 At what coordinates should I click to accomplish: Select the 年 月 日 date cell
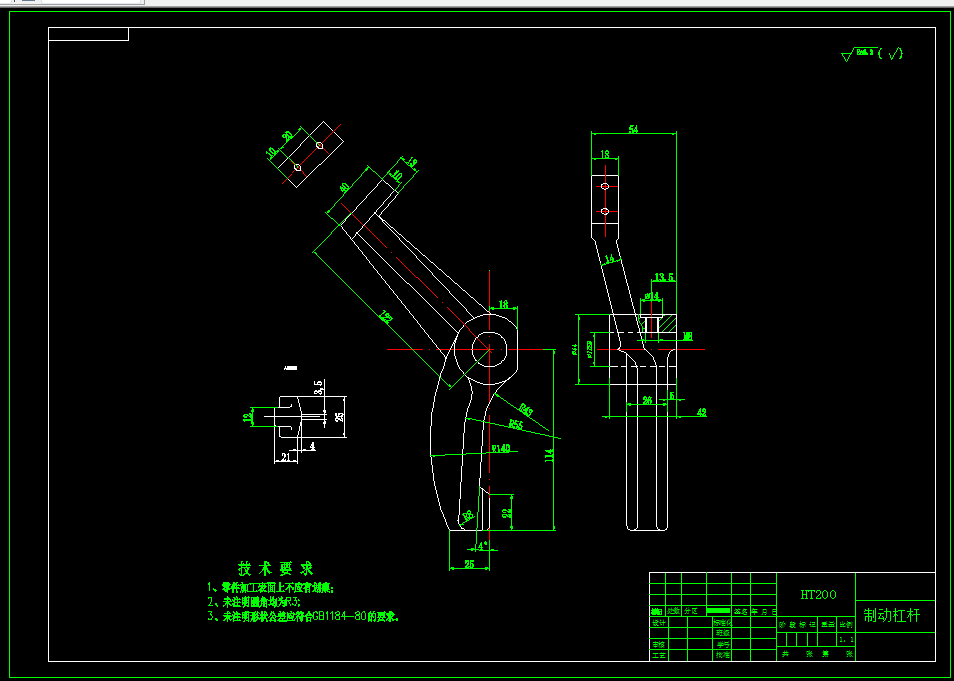point(764,611)
